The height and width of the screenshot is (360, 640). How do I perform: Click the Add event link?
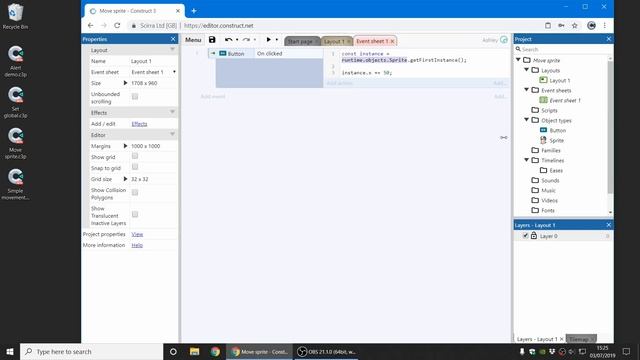pyautogui.click(x=213, y=96)
